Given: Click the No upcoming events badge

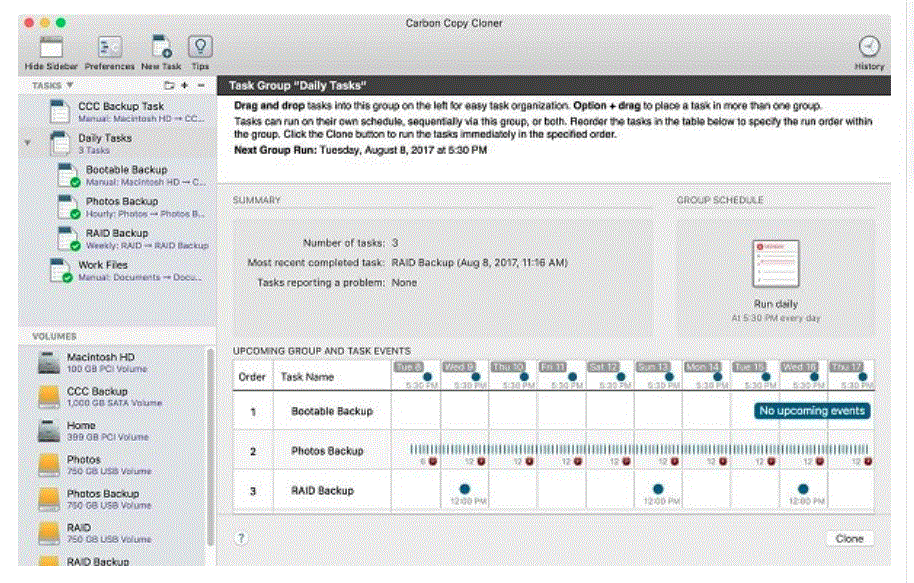Looking at the screenshot, I should click(812, 411).
